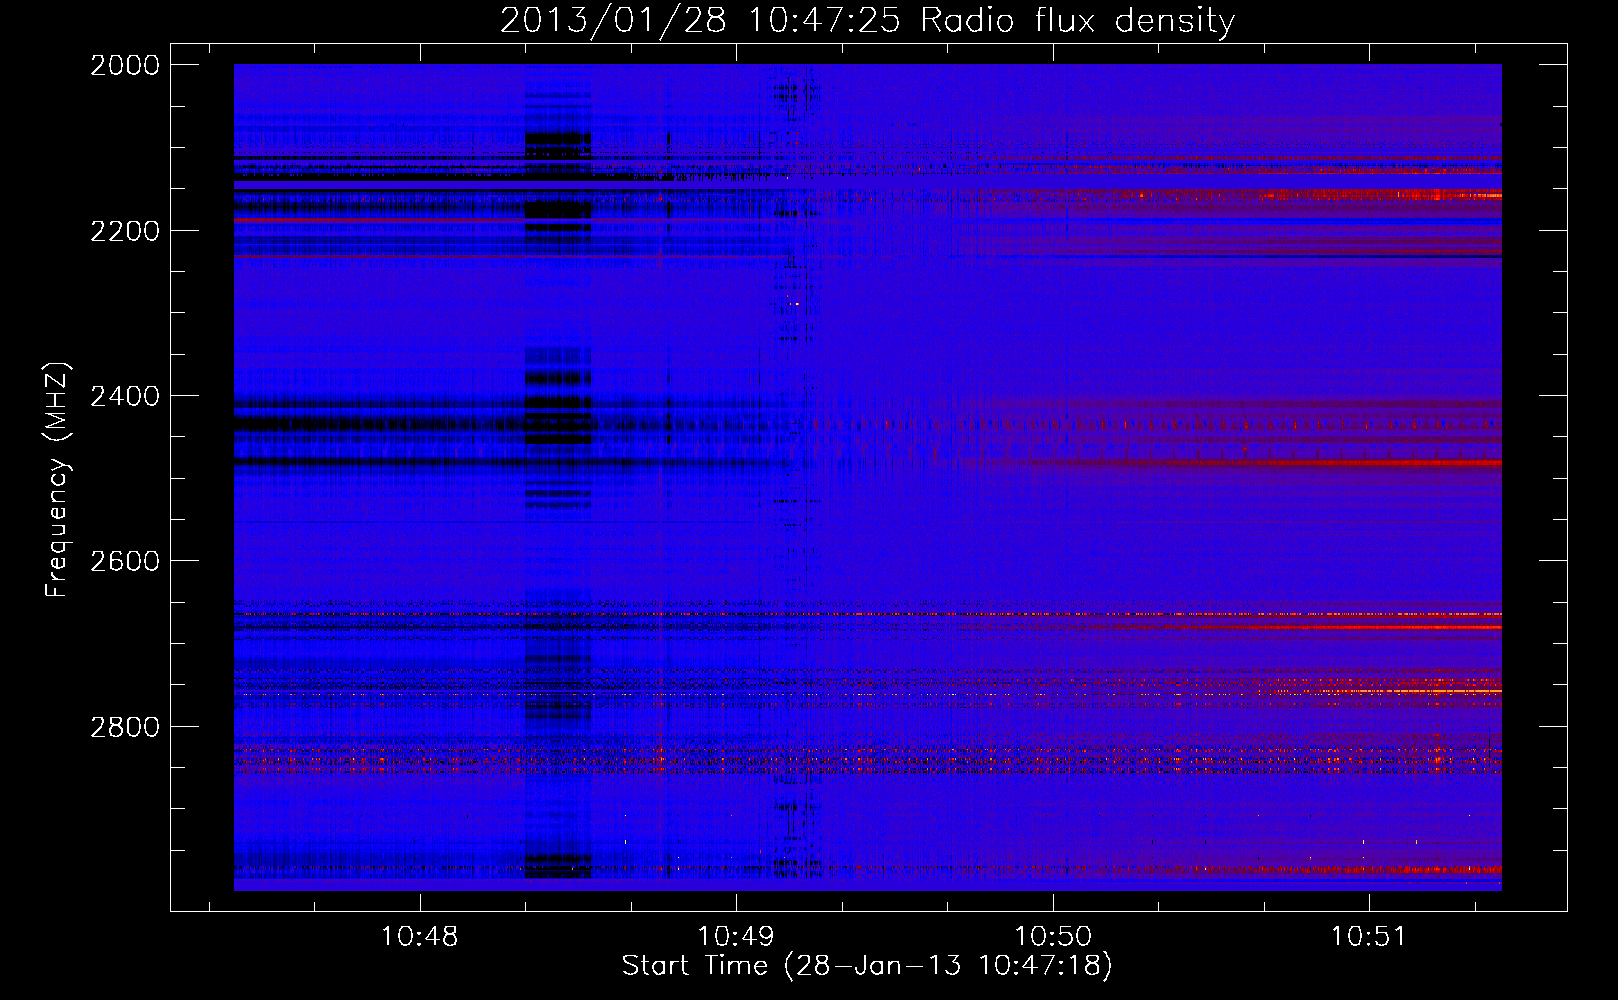Click the 'Frequency (MHZ)' y-axis title
Screen dimensions: 1618x1000
click(58, 480)
